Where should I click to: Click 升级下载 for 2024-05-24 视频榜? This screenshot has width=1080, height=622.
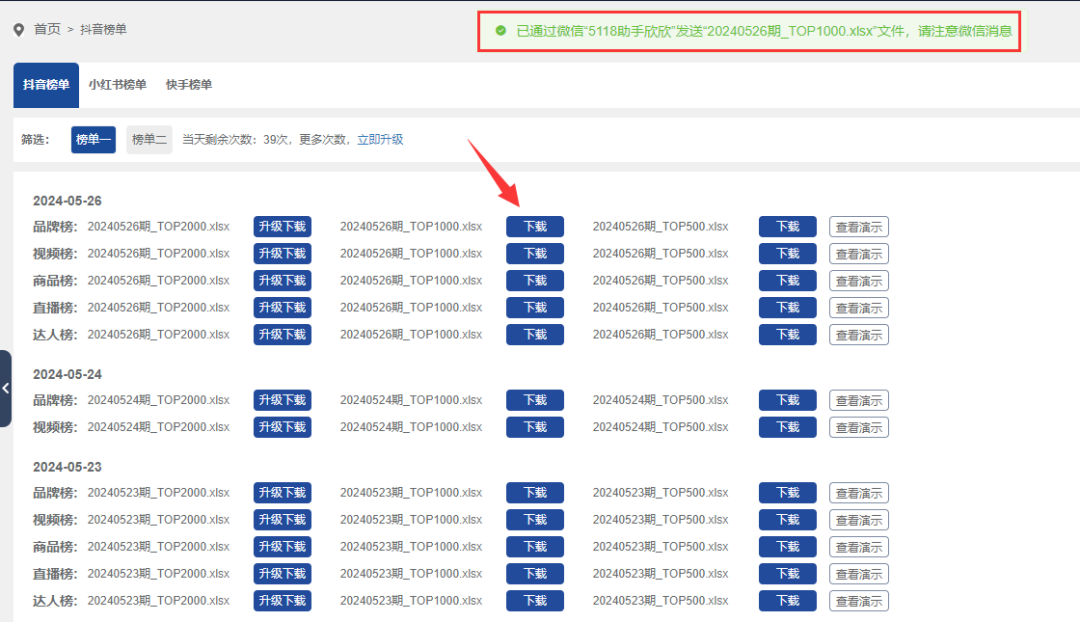(x=282, y=427)
